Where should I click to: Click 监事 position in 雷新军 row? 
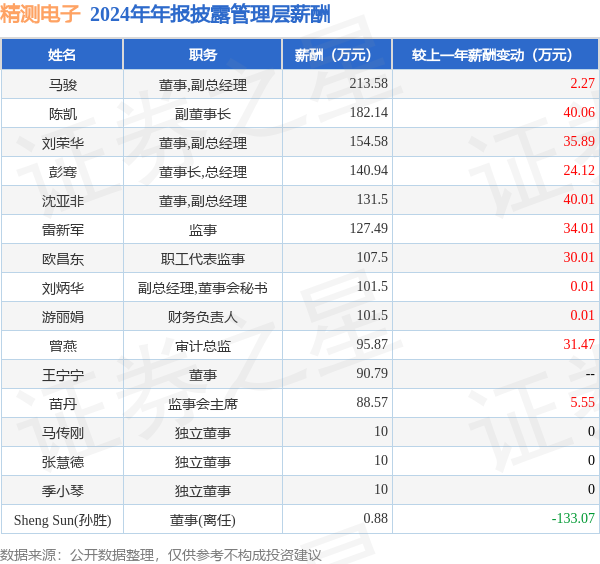click(x=202, y=230)
